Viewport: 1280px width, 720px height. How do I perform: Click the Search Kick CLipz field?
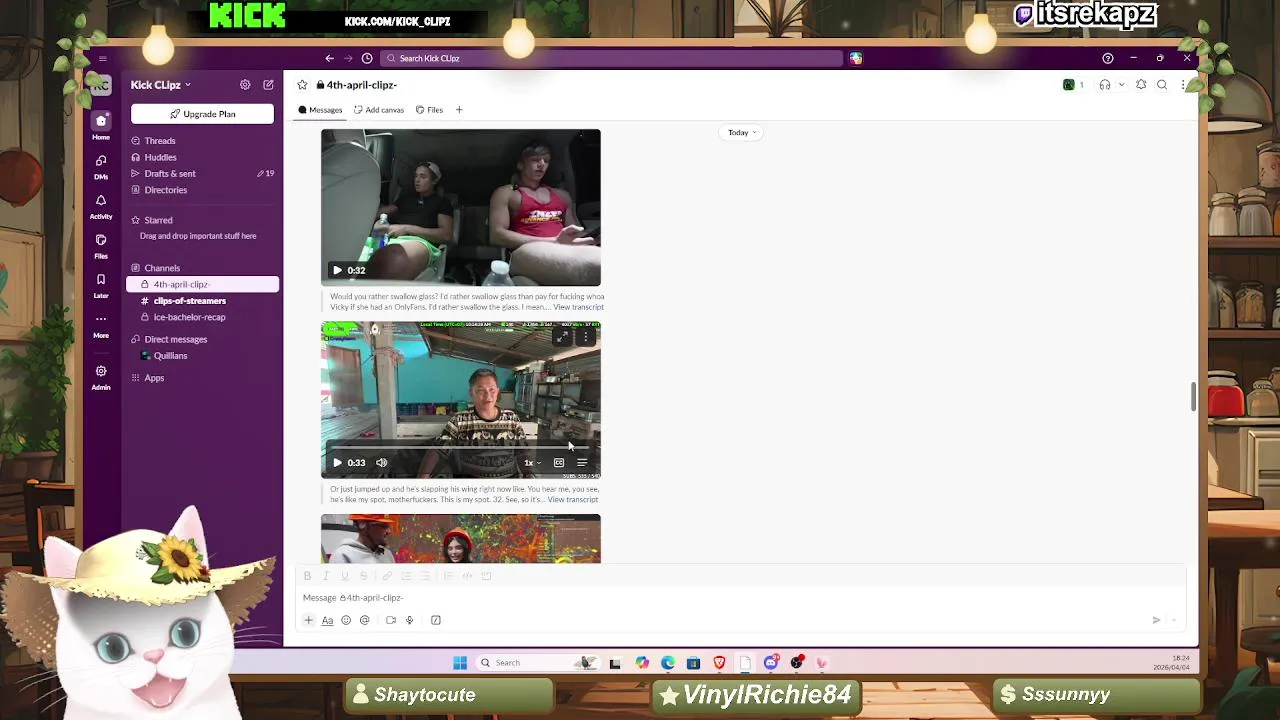coord(612,58)
